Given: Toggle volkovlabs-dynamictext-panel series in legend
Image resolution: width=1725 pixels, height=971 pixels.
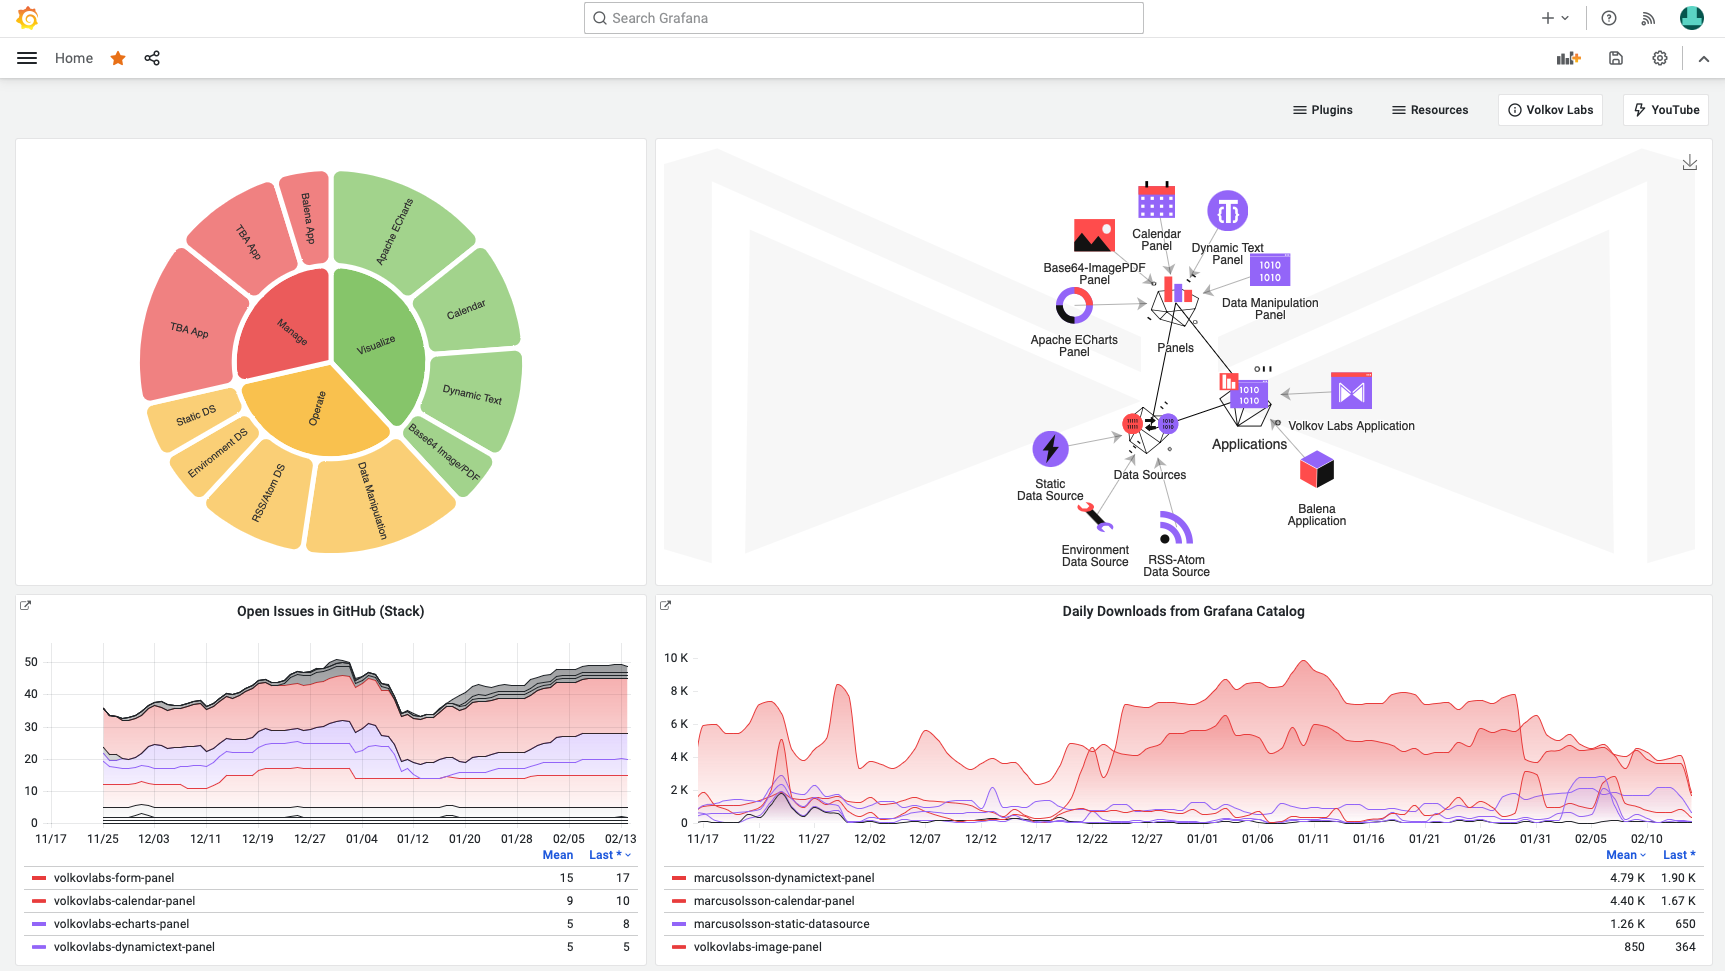Looking at the screenshot, I should [x=134, y=947].
